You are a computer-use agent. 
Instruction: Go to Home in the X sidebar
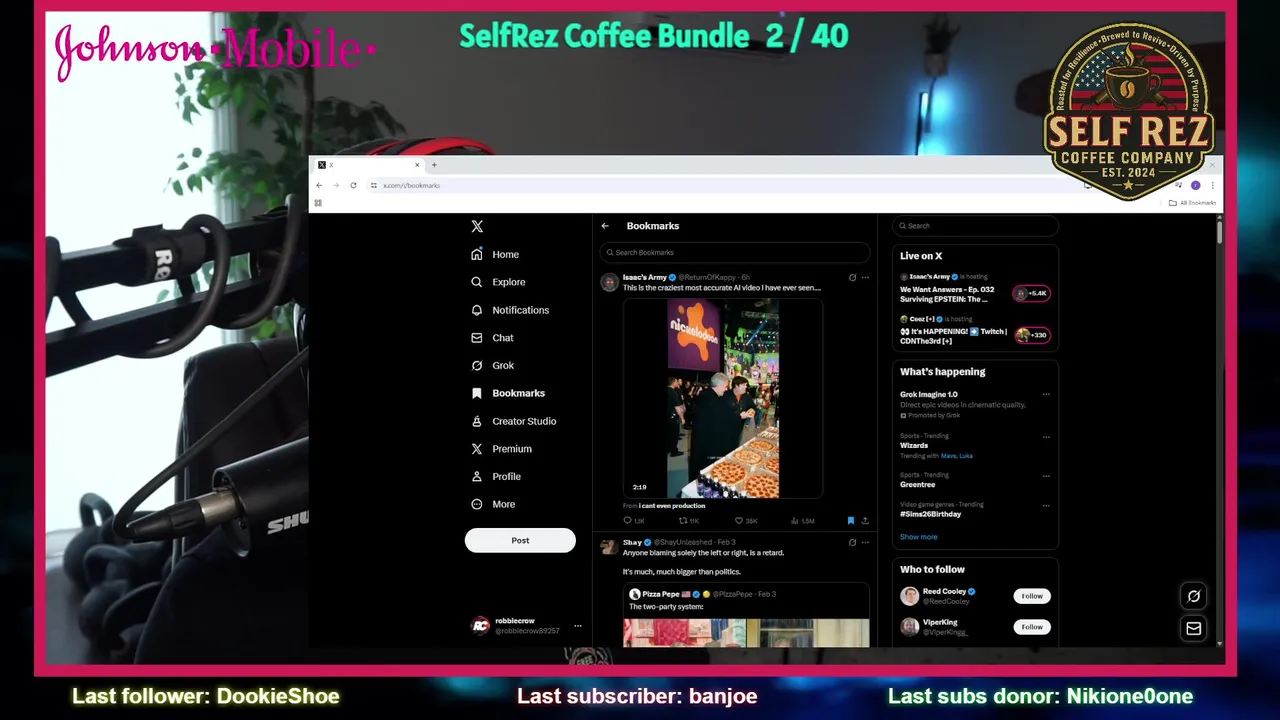click(495, 254)
